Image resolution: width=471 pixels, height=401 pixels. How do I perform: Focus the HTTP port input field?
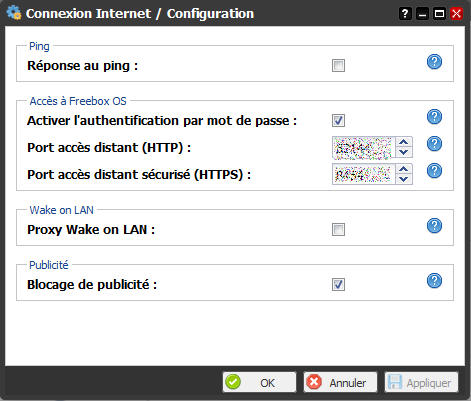pos(364,147)
